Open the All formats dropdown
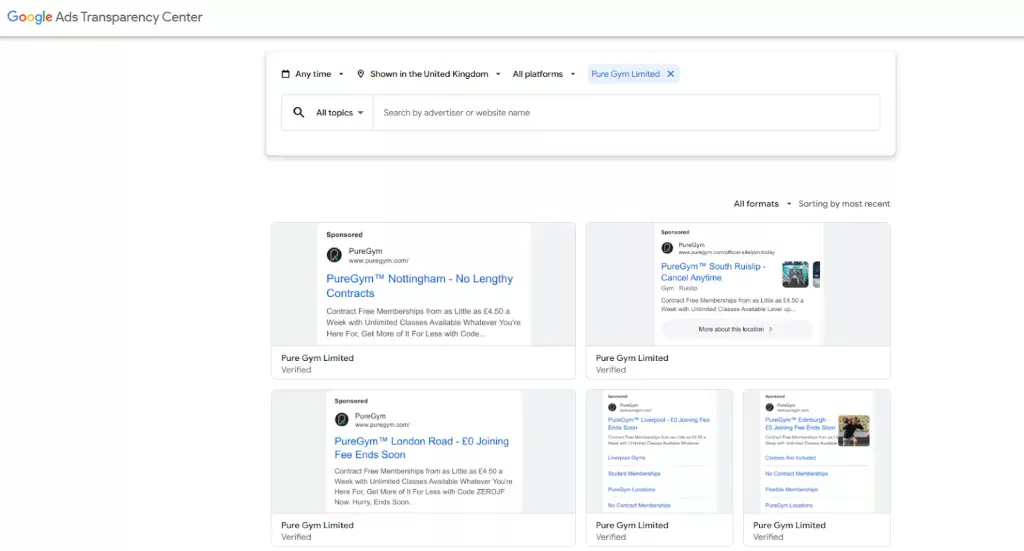1024x551 pixels. (762, 204)
